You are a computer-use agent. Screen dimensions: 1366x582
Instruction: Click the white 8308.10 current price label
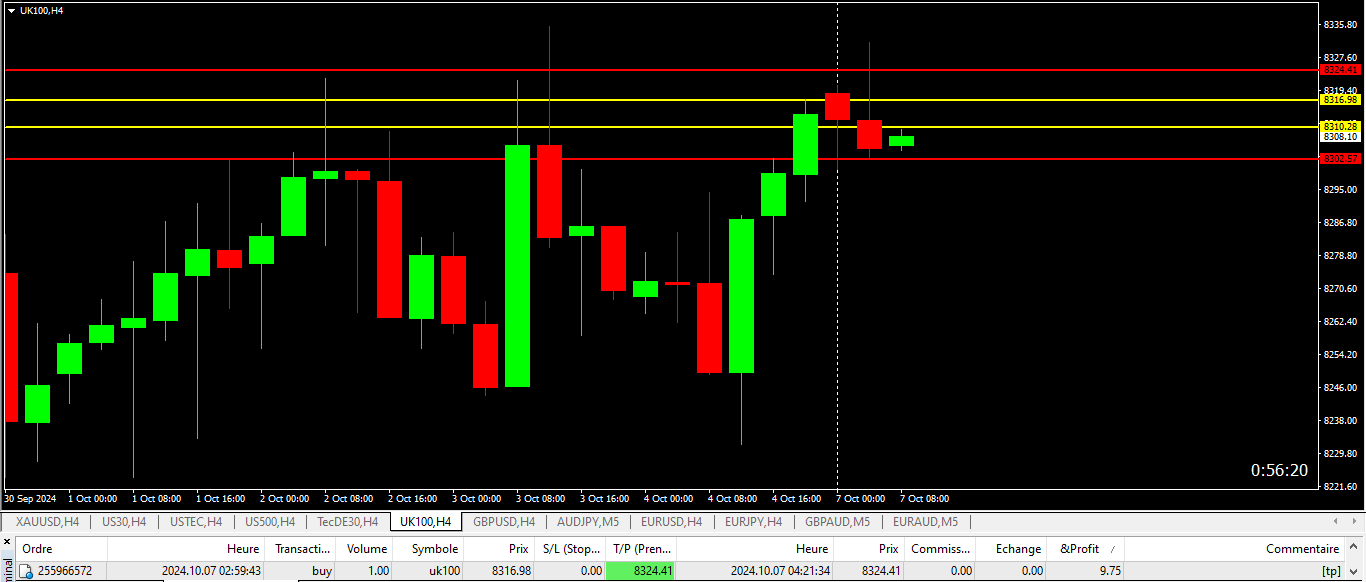(1341, 137)
